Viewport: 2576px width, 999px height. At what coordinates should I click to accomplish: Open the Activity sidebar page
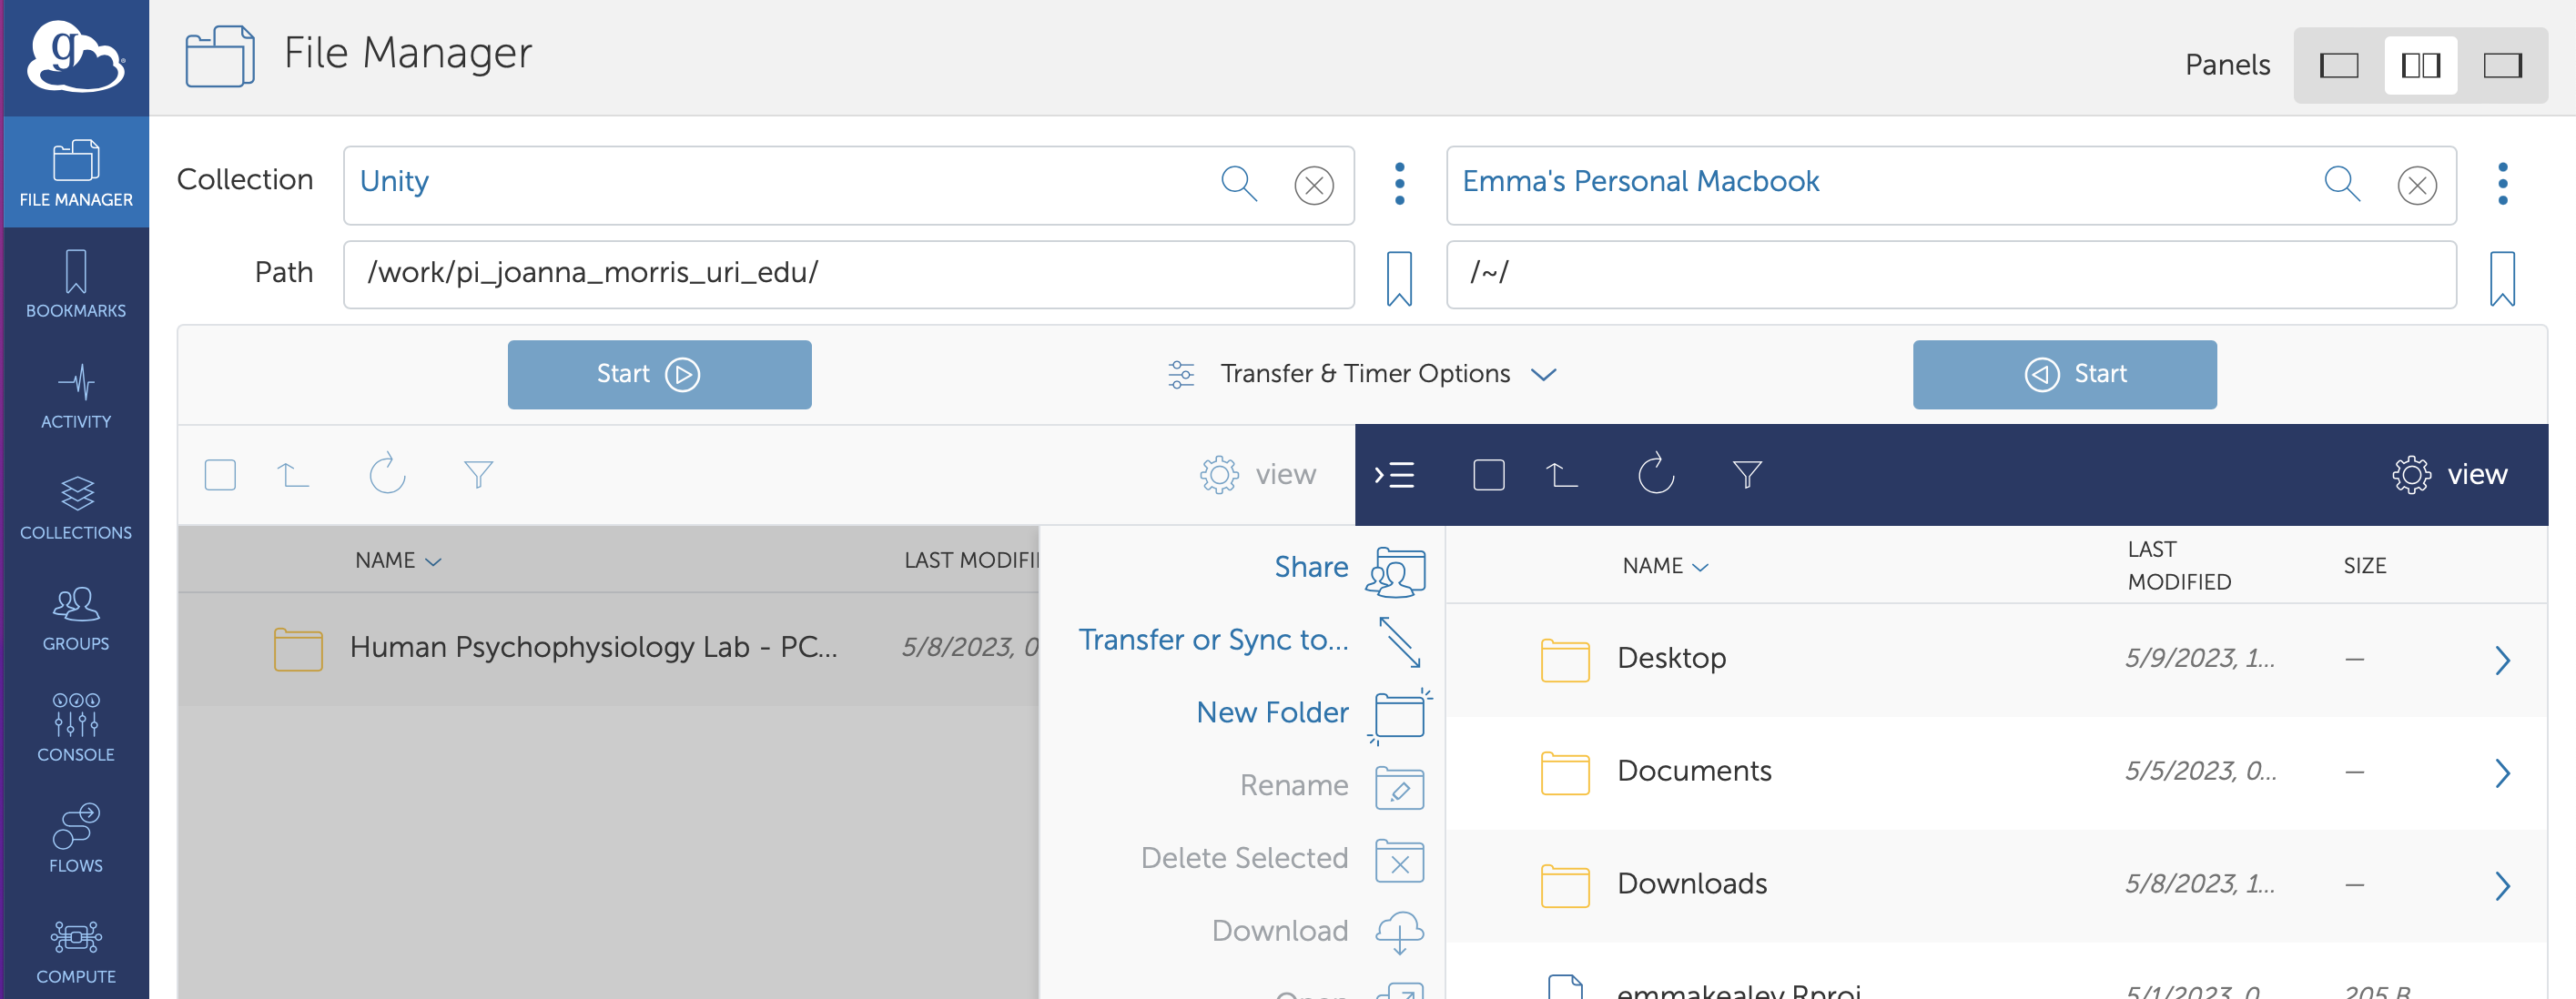click(x=76, y=395)
